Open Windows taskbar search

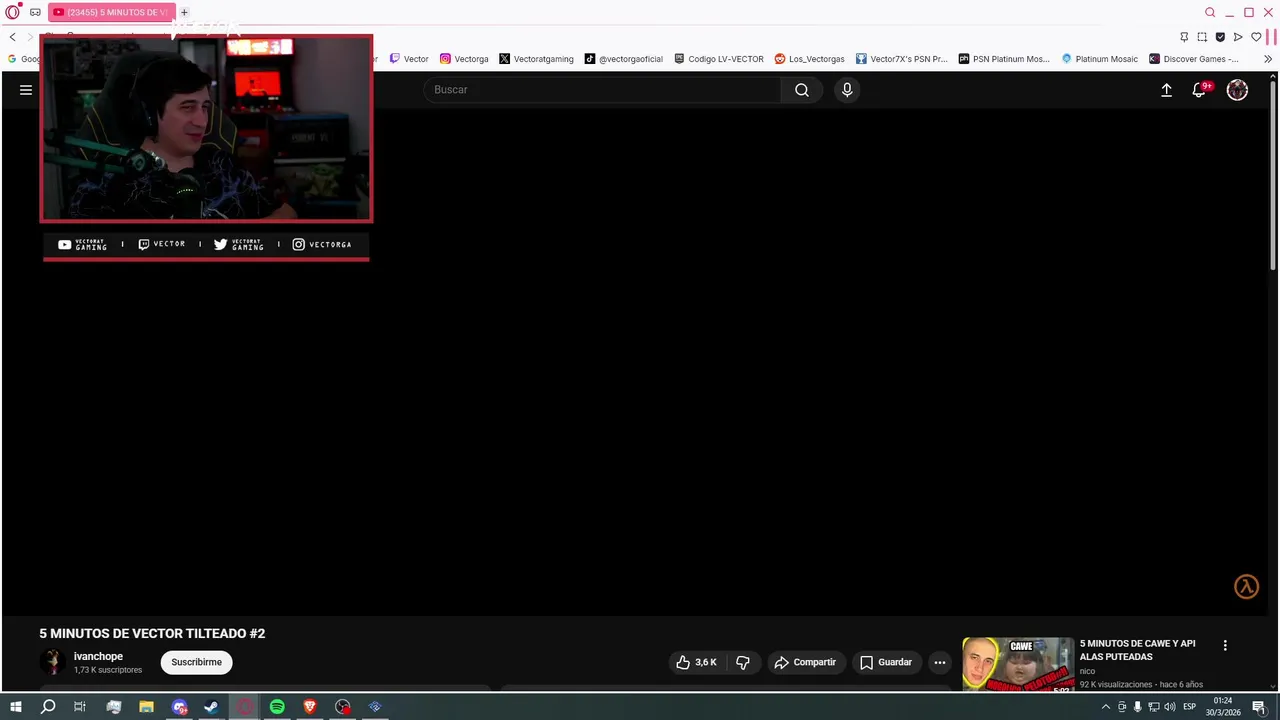(x=47, y=707)
